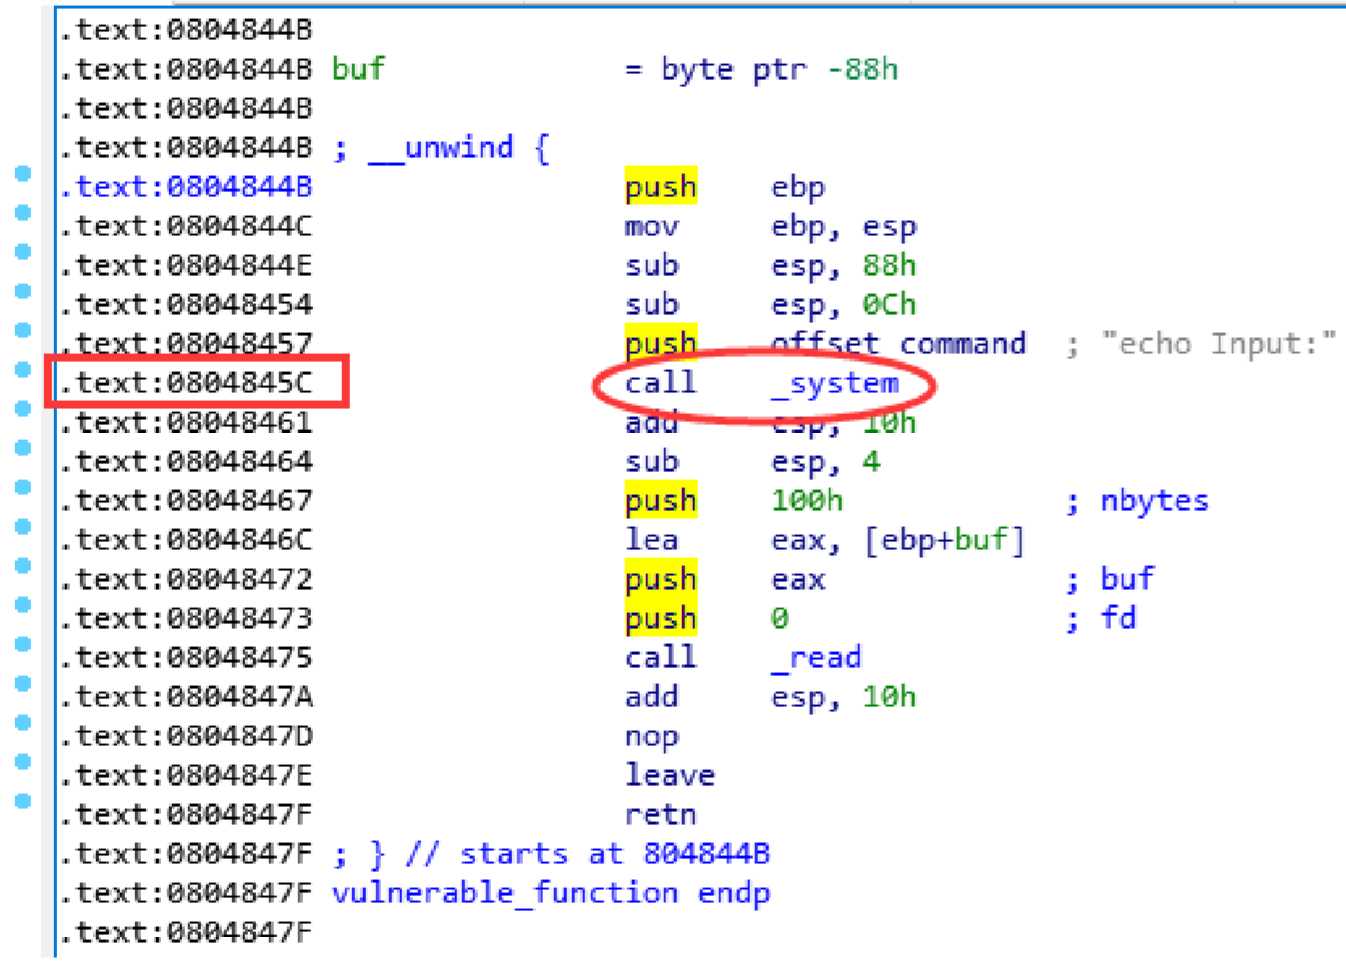Image resolution: width=1346 pixels, height=972 pixels.
Task: Select address .text:0804847D
Action: click(x=185, y=736)
